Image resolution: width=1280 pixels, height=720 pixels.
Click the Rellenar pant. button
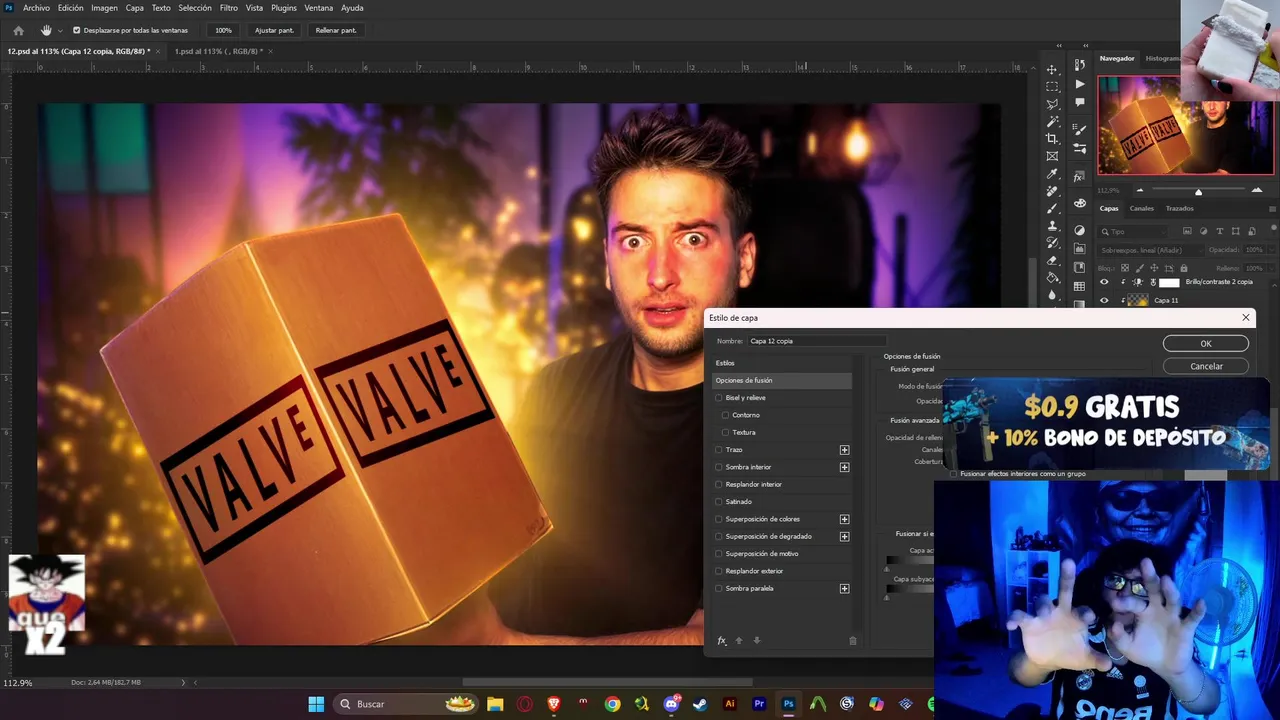point(336,30)
